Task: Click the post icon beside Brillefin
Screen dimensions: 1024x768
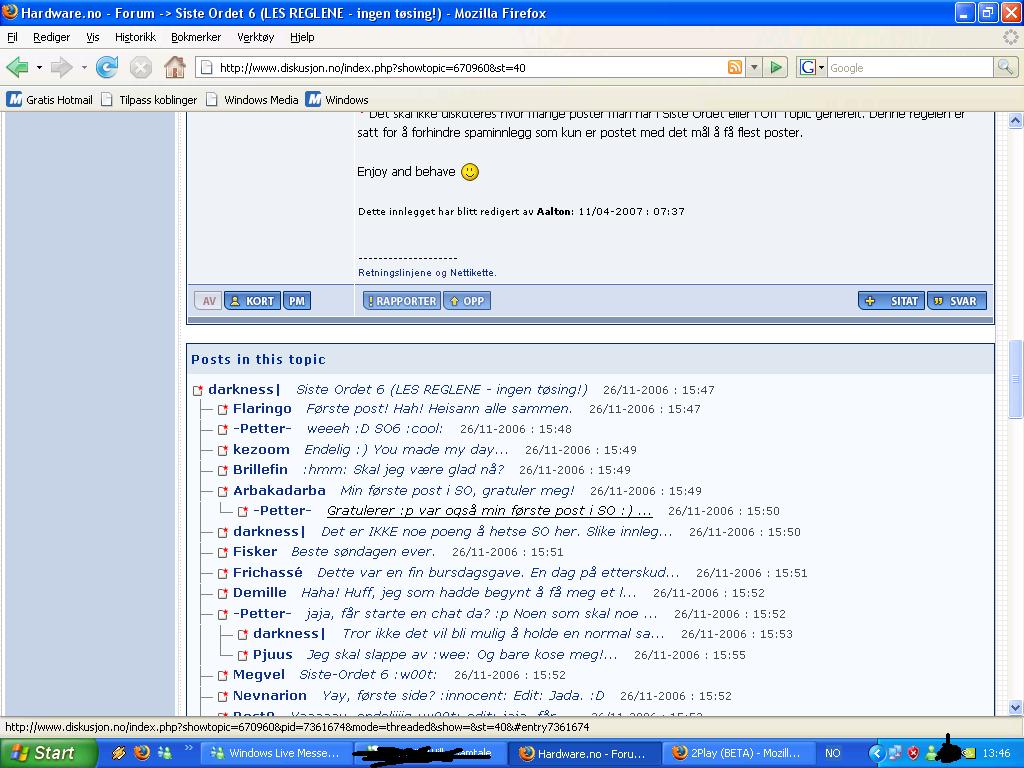Action: coord(223,470)
